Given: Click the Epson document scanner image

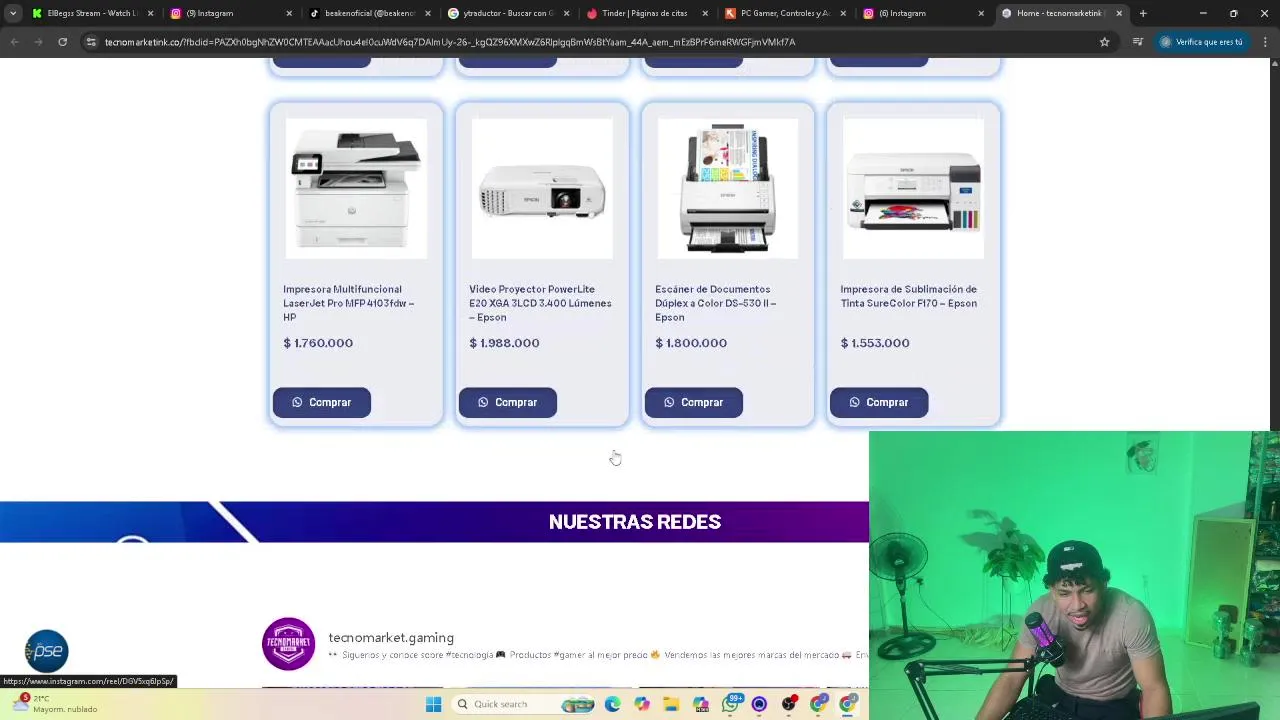Looking at the screenshot, I should click(728, 189).
